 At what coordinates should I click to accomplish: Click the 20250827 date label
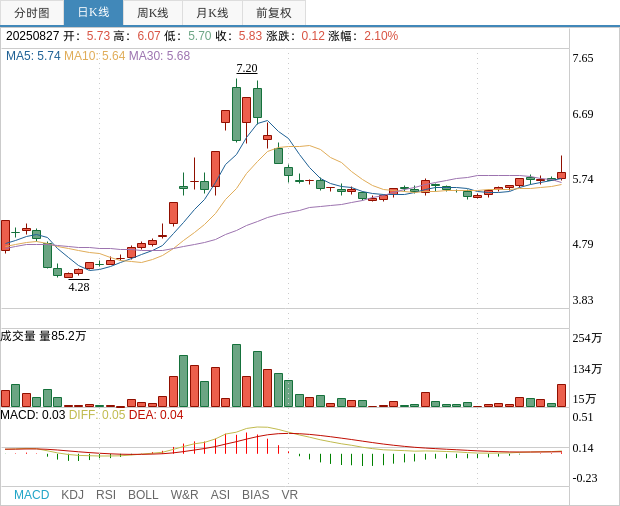tap(32, 36)
